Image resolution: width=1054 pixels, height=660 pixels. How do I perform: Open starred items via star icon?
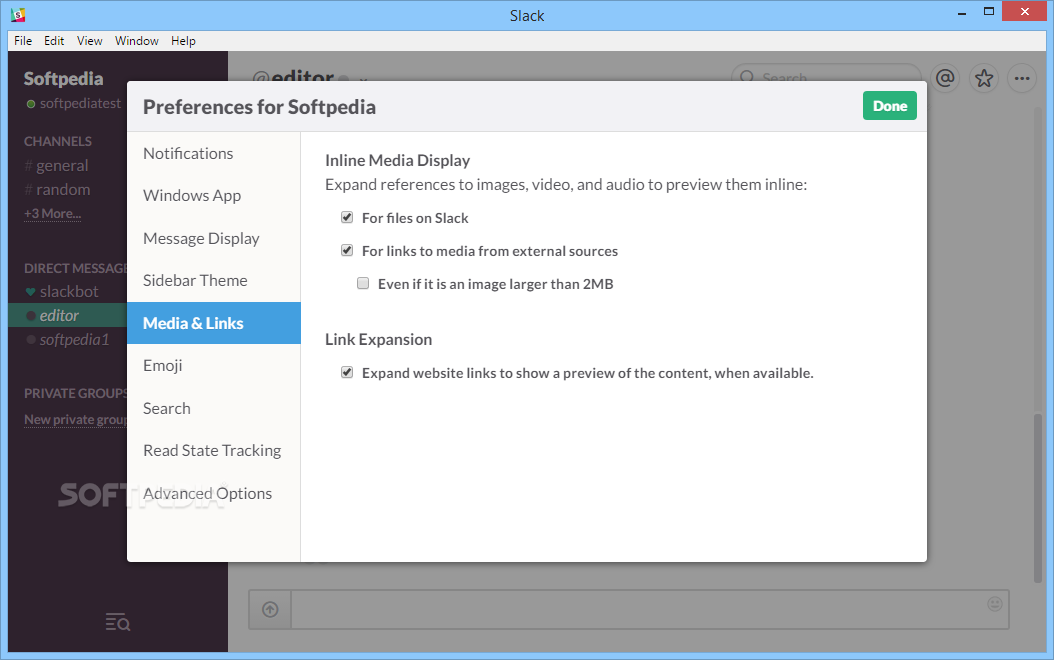coord(984,79)
